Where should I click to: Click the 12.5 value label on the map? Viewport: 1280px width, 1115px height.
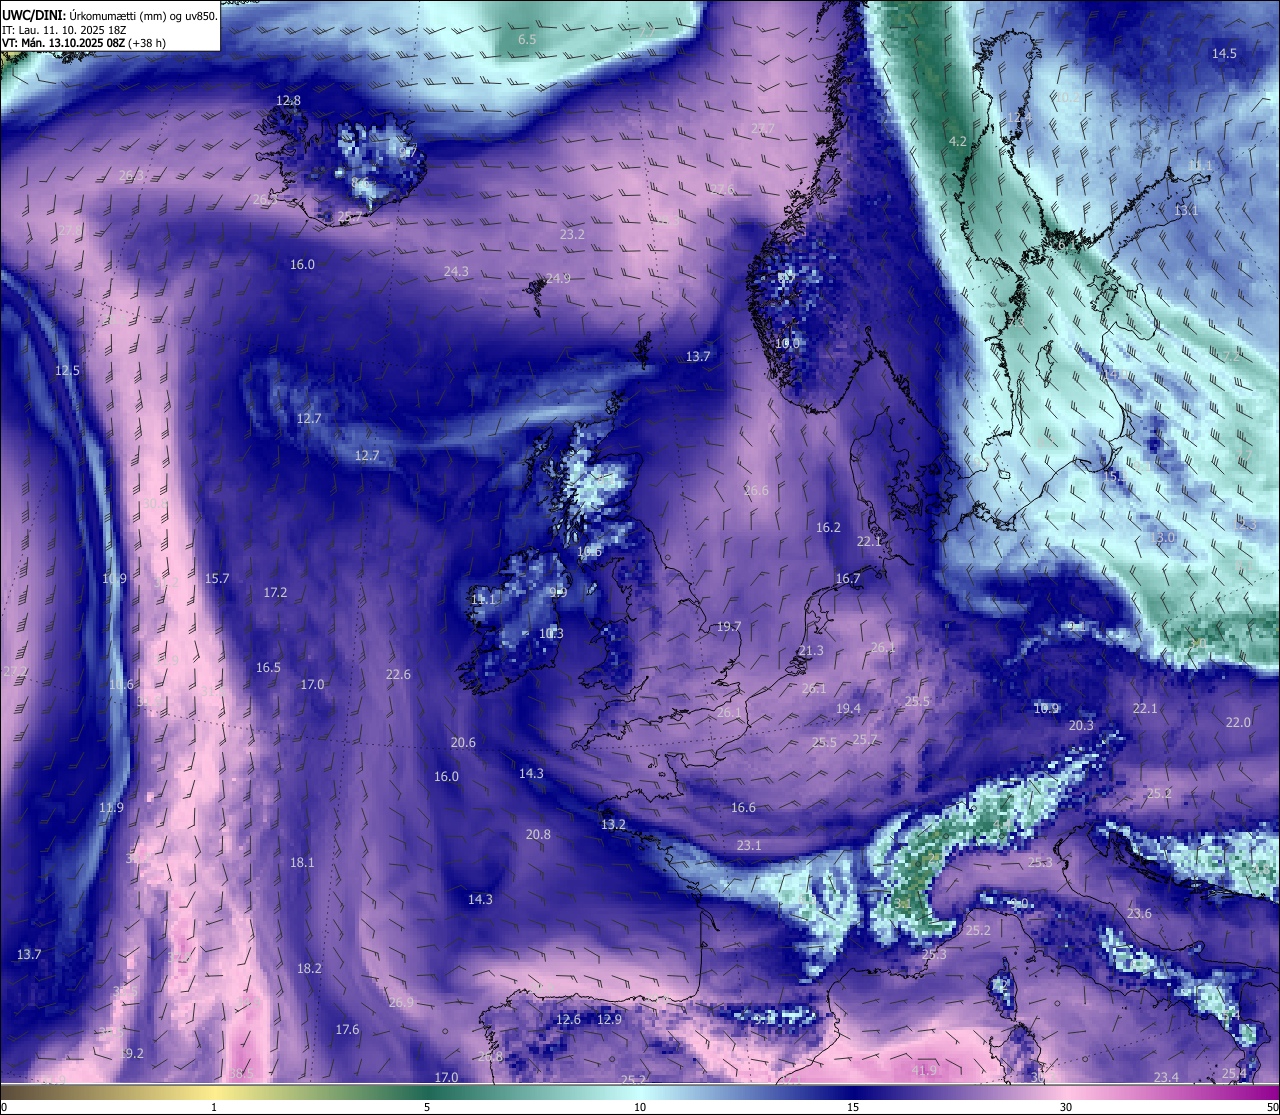coord(67,370)
